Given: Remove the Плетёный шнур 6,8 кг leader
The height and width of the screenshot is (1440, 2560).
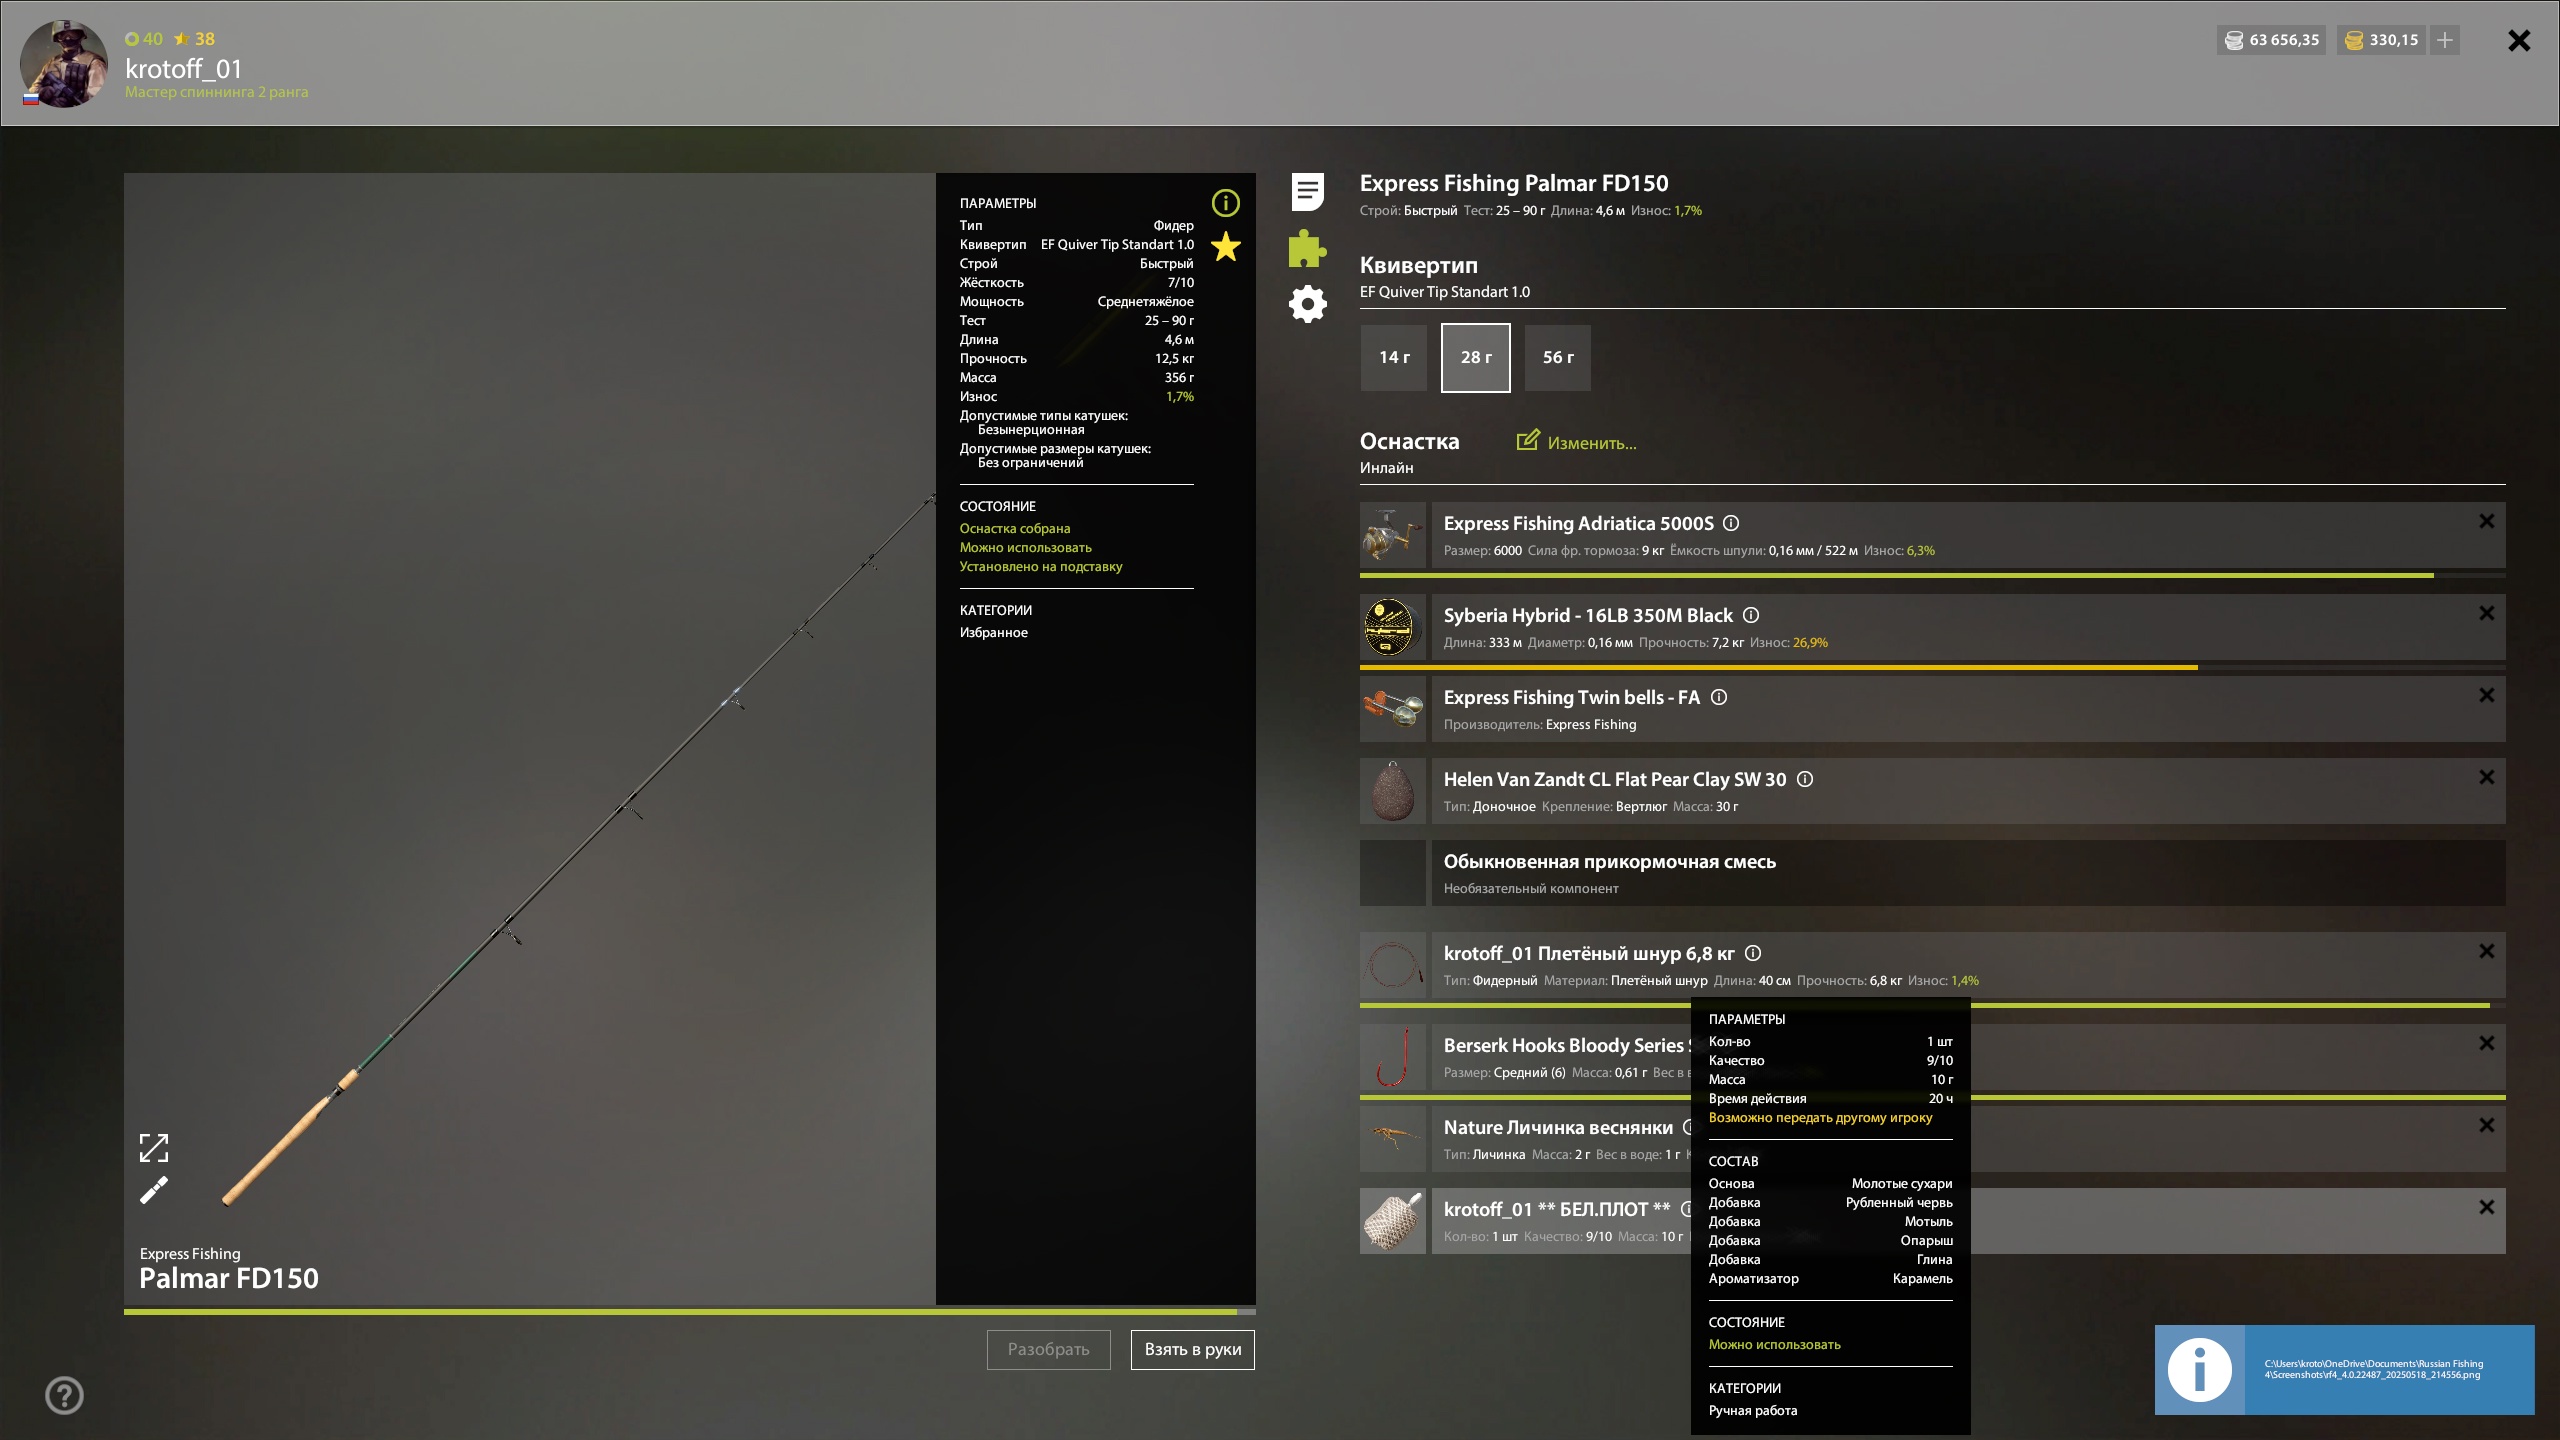Looking at the screenshot, I should [x=2487, y=951].
